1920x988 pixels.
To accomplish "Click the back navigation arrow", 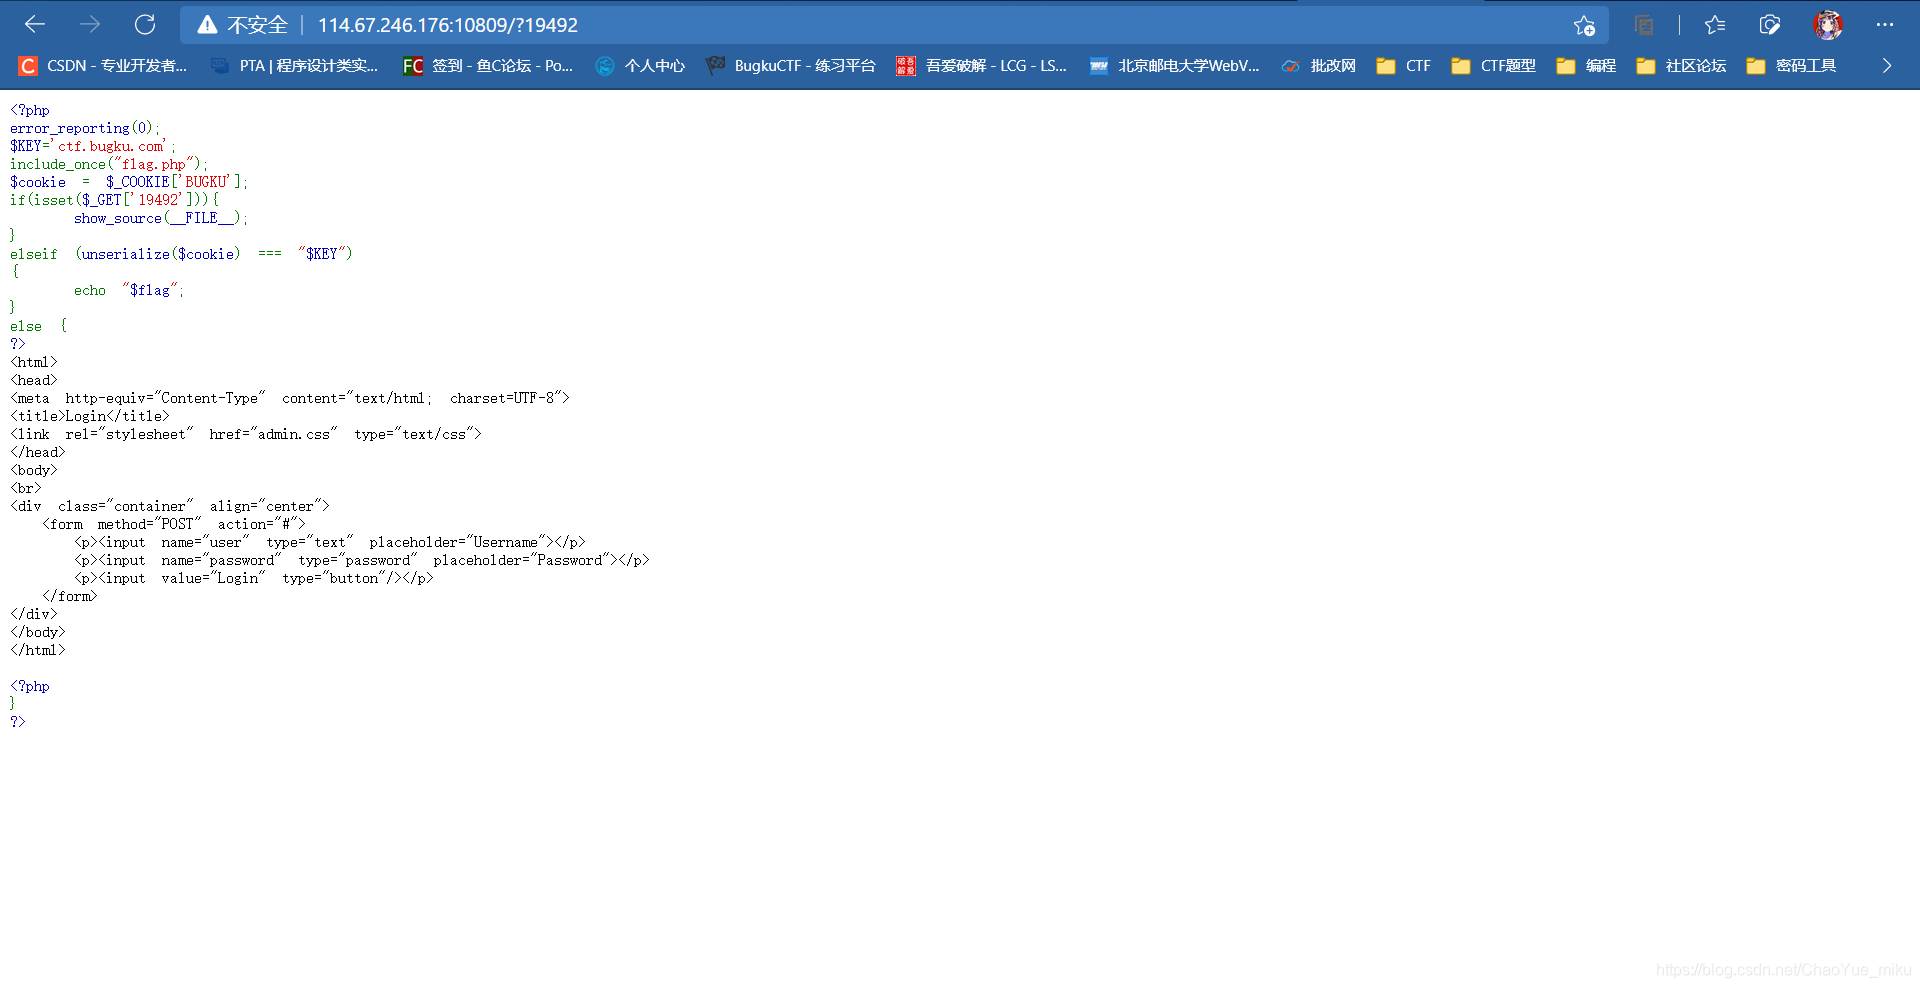I will pos(35,24).
